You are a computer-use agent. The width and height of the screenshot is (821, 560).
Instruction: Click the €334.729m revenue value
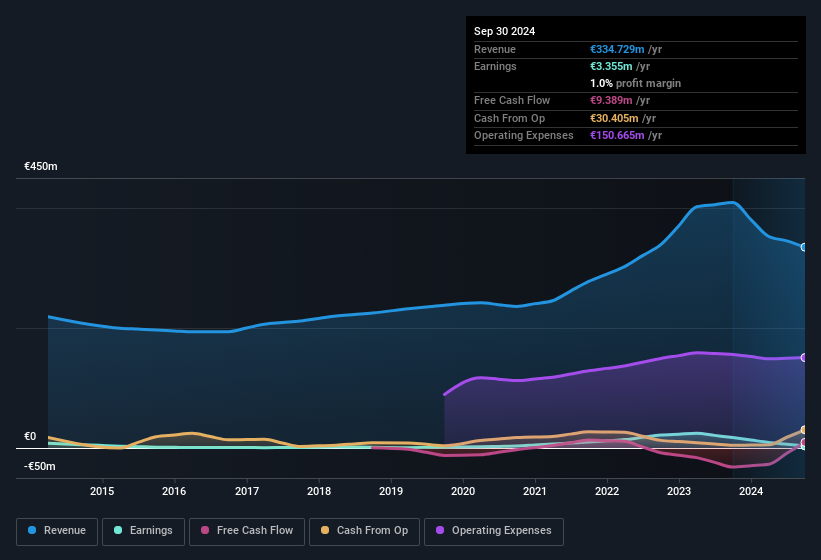click(x=617, y=49)
